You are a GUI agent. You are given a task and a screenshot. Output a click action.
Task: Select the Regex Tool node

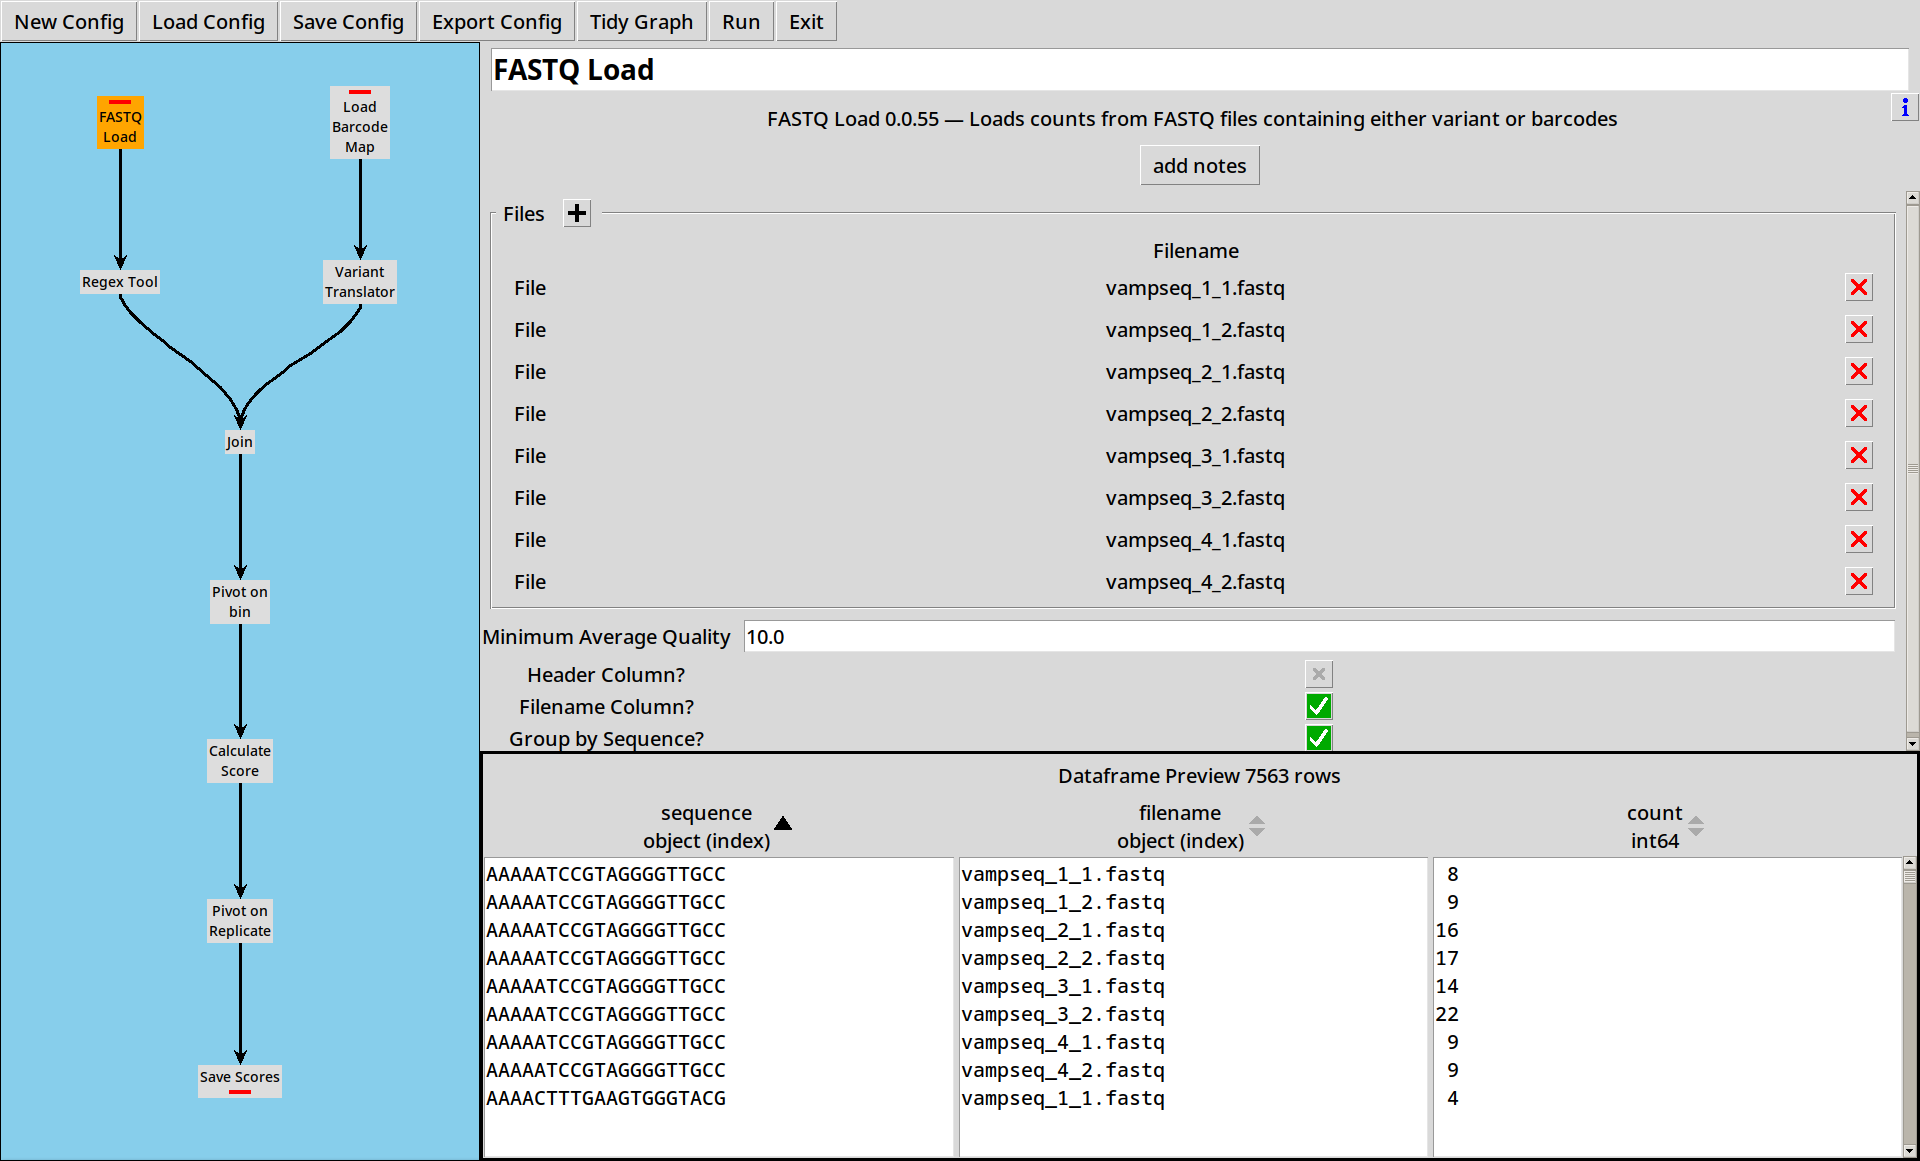(120, 282)
